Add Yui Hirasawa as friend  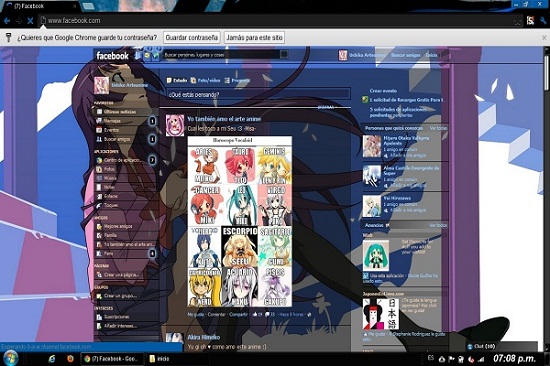click(408, 210)
